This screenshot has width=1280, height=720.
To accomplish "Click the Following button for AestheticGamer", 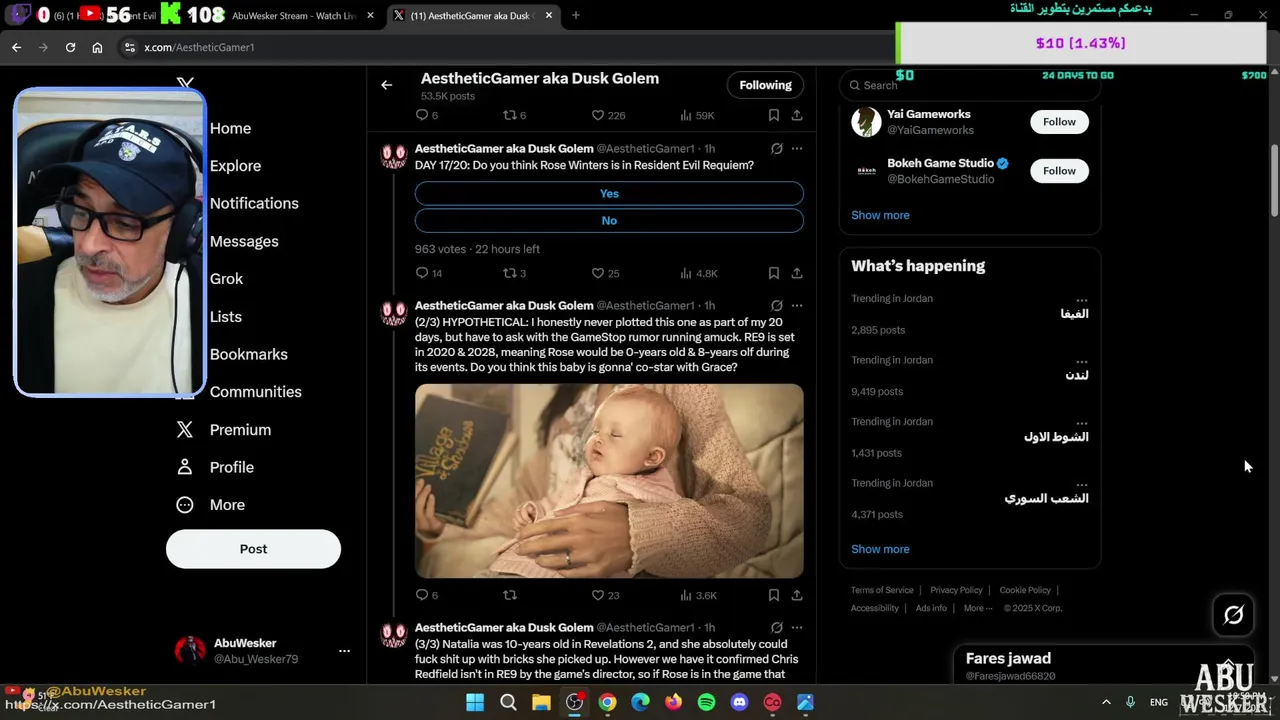I will 765,85.
